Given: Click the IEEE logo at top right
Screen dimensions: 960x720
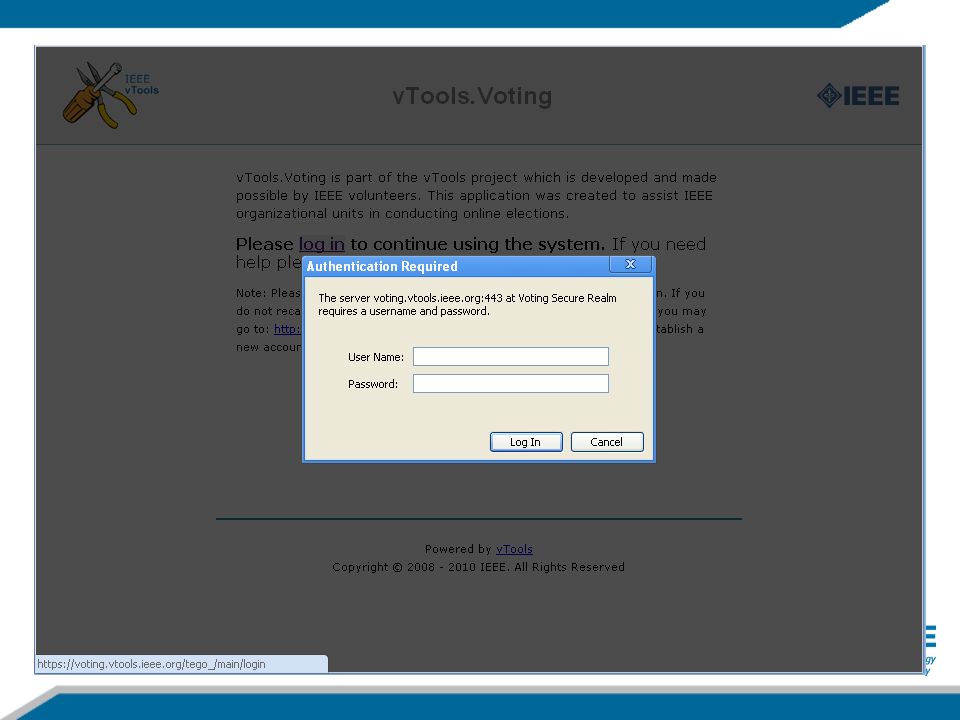Looking at the screenshot, I should click(x=858, y=96).
